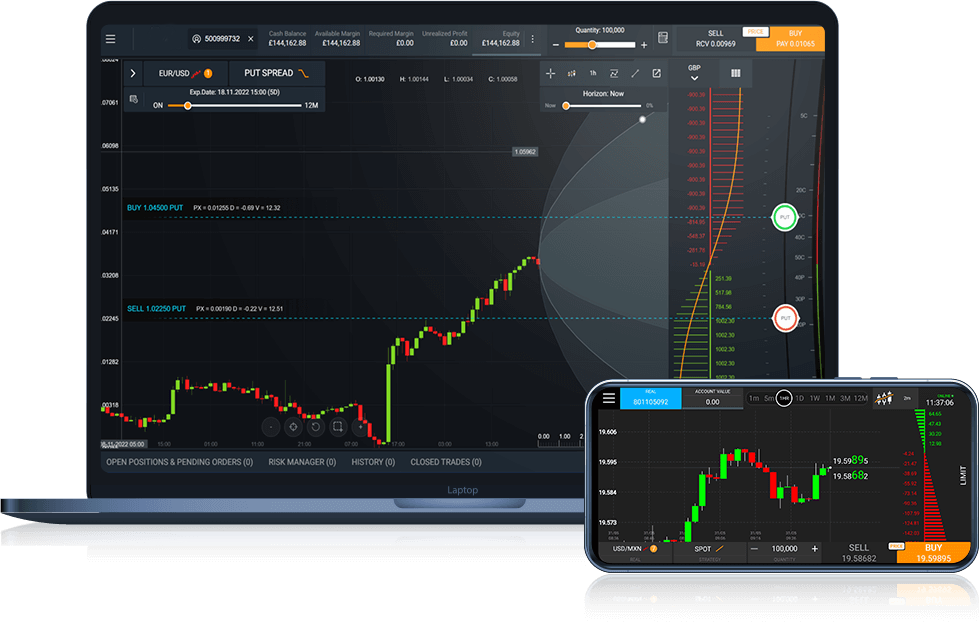Open SPOT strategy selector on phone
The height and width of the screenshot is (627, 979).
[x=709, y=551]
